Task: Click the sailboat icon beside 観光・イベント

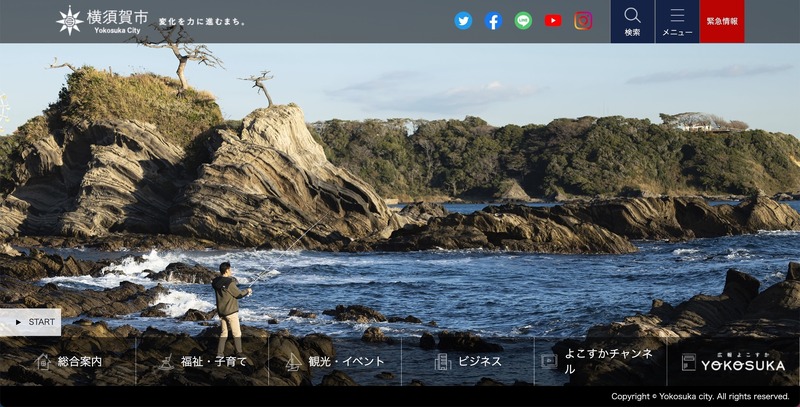Action: point(293,362)
